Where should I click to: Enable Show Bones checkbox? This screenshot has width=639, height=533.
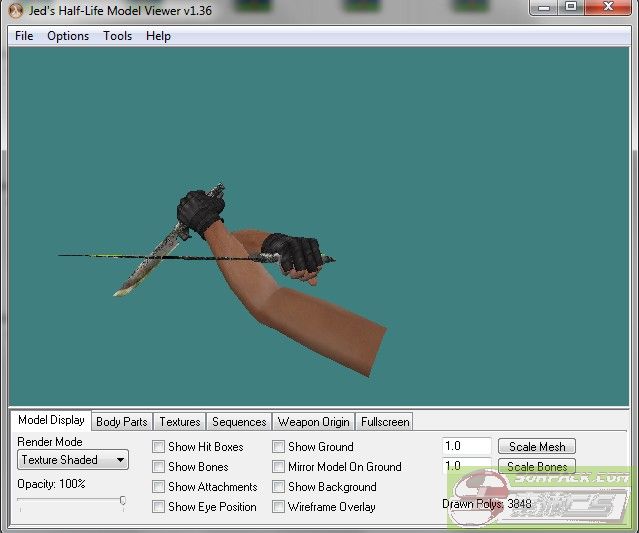(x=159, y=467)
